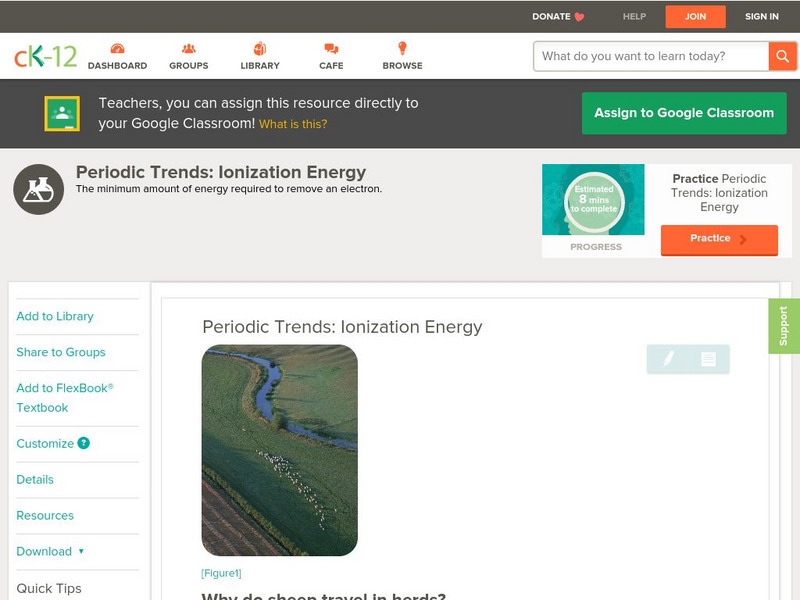Screen dimensions: 800x600
Task: Click the chemistry flask subject icon
Action: pyautogui.click(x=38, y=189)
